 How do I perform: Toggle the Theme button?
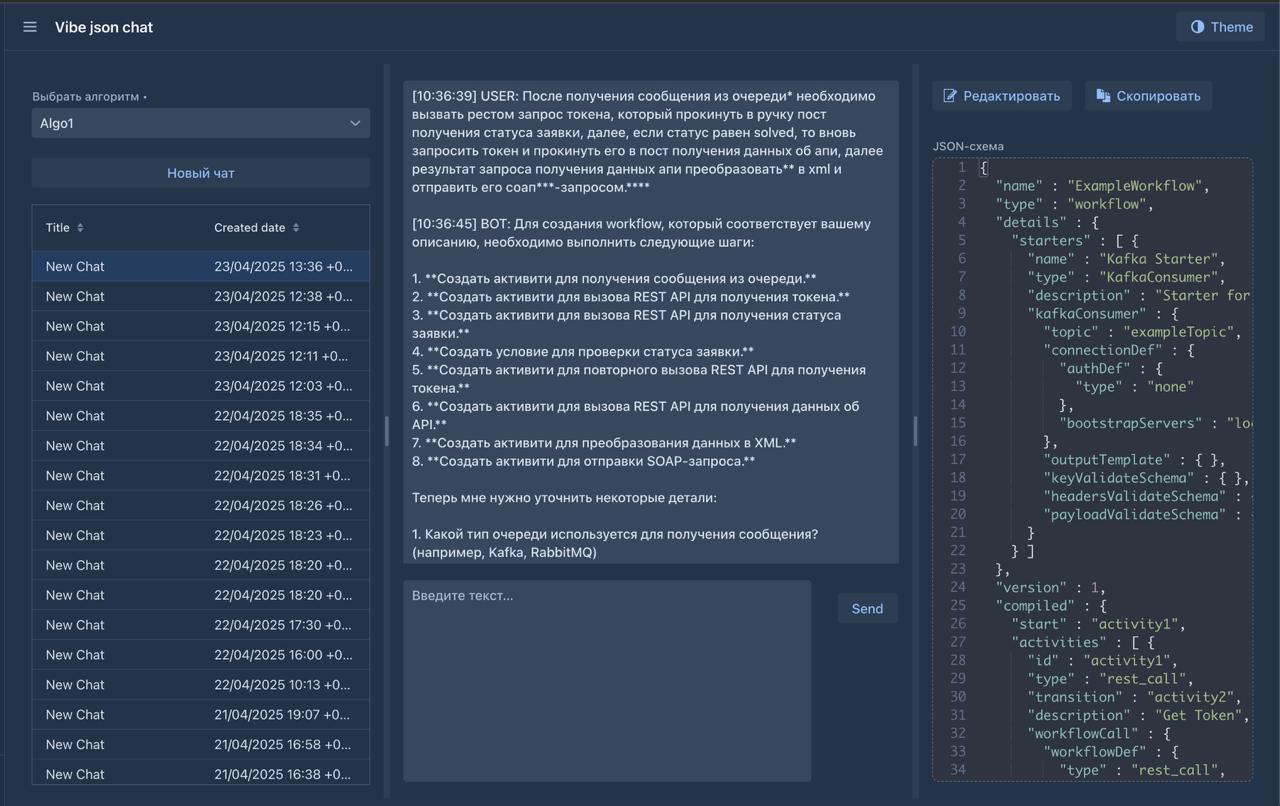(1221, 27)
